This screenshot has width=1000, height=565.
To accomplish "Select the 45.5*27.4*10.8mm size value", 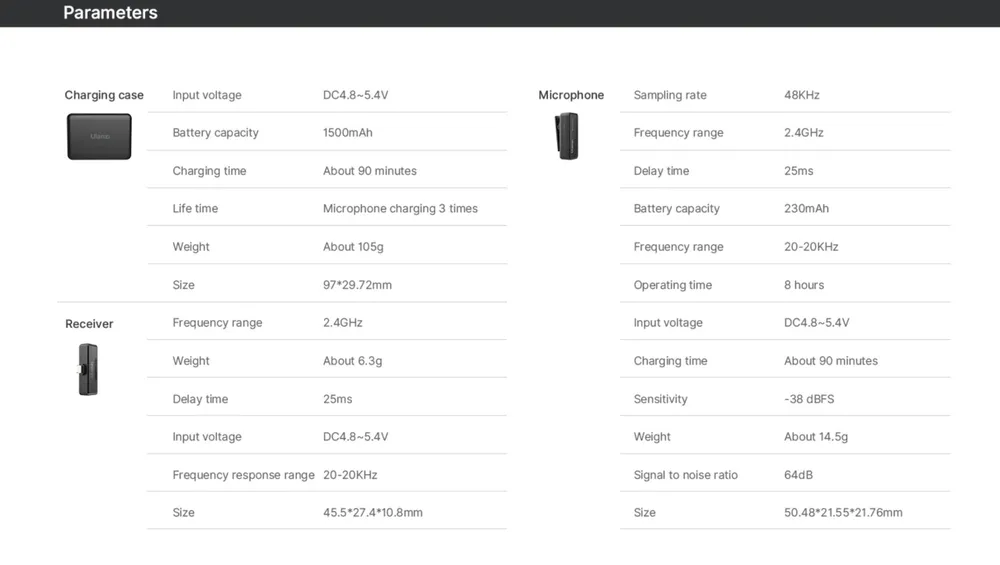I will pyautogui.click(x=372, y=513).
